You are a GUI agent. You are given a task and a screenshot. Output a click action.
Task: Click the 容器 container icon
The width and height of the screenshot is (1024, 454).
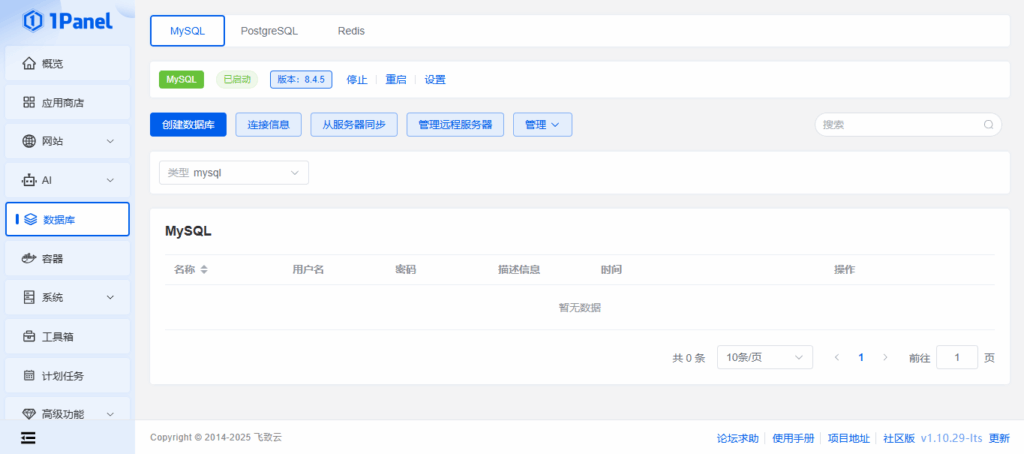(x=29, y=259)
